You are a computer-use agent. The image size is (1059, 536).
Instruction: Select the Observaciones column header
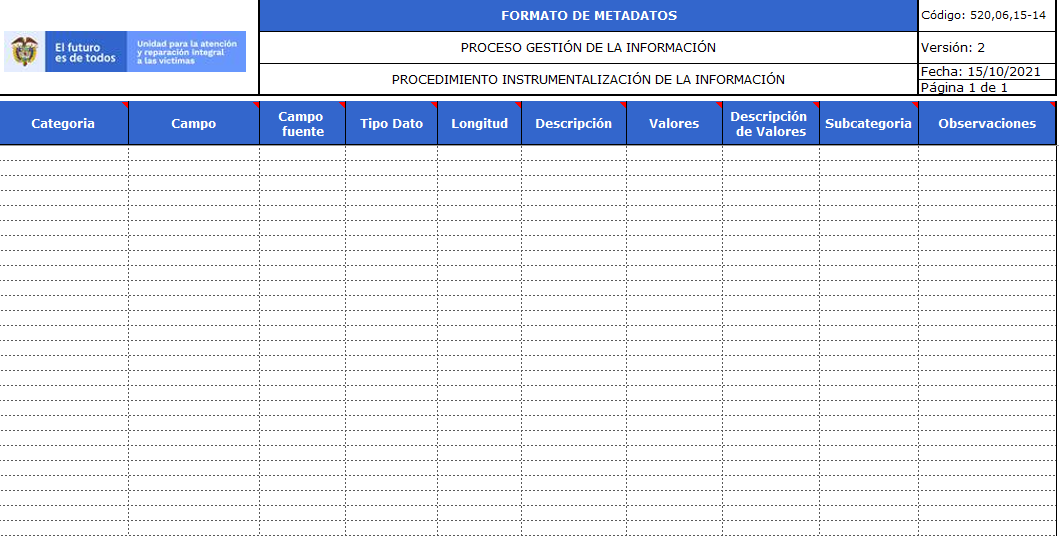click(987, 124)
